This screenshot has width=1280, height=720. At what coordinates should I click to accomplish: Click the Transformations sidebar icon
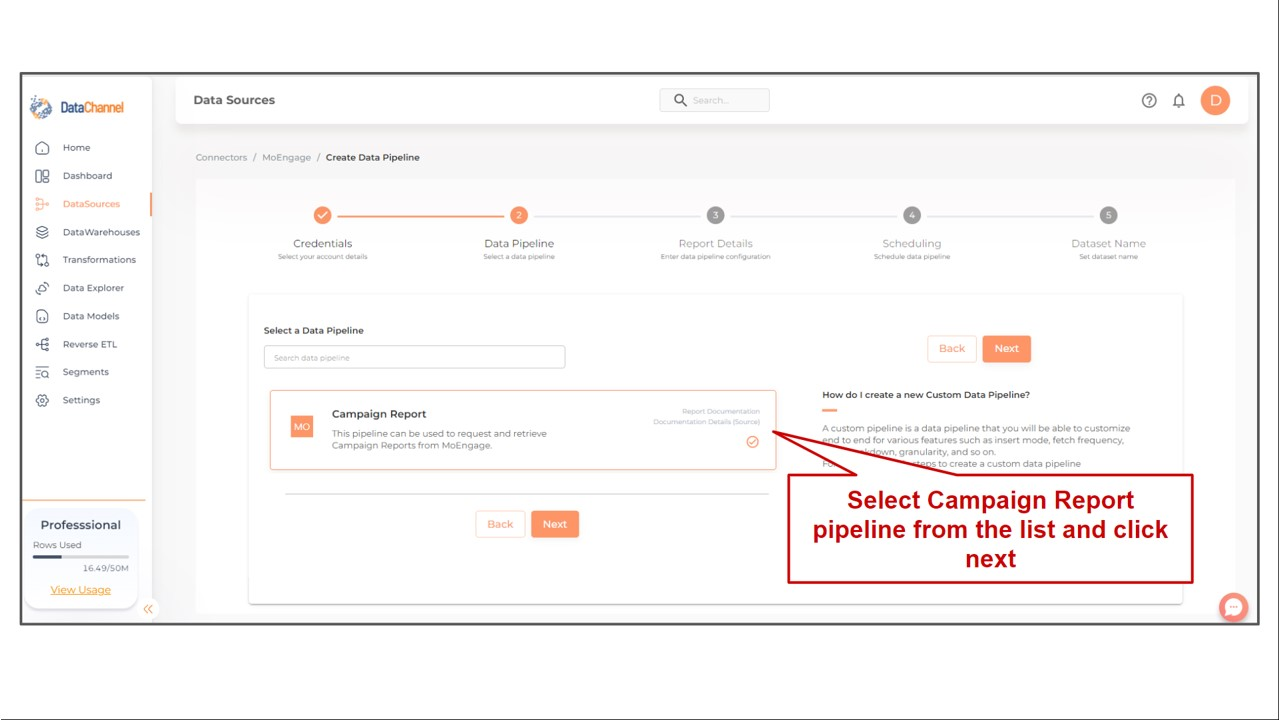pos(42,260)
